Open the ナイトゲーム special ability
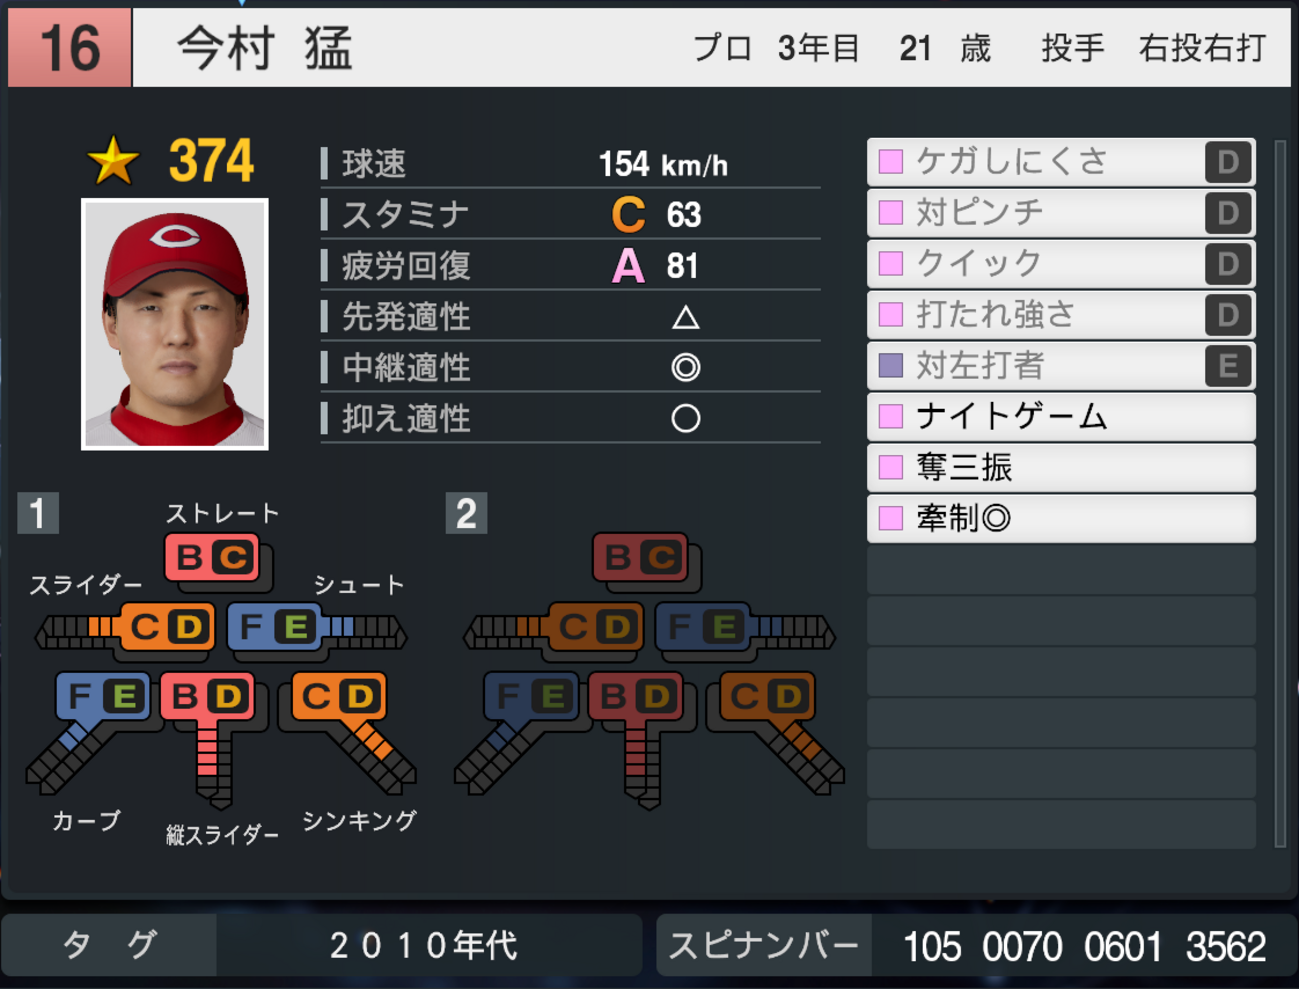 [1061, 416]
